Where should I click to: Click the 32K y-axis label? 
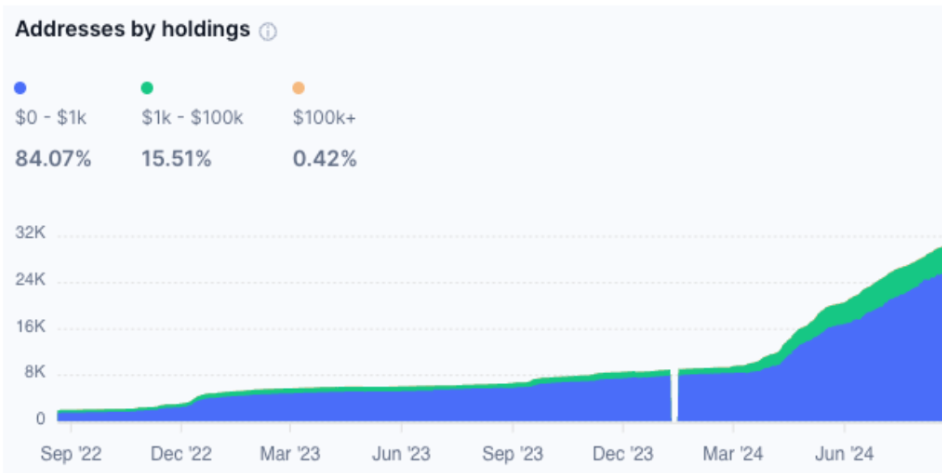pos(30,233)
